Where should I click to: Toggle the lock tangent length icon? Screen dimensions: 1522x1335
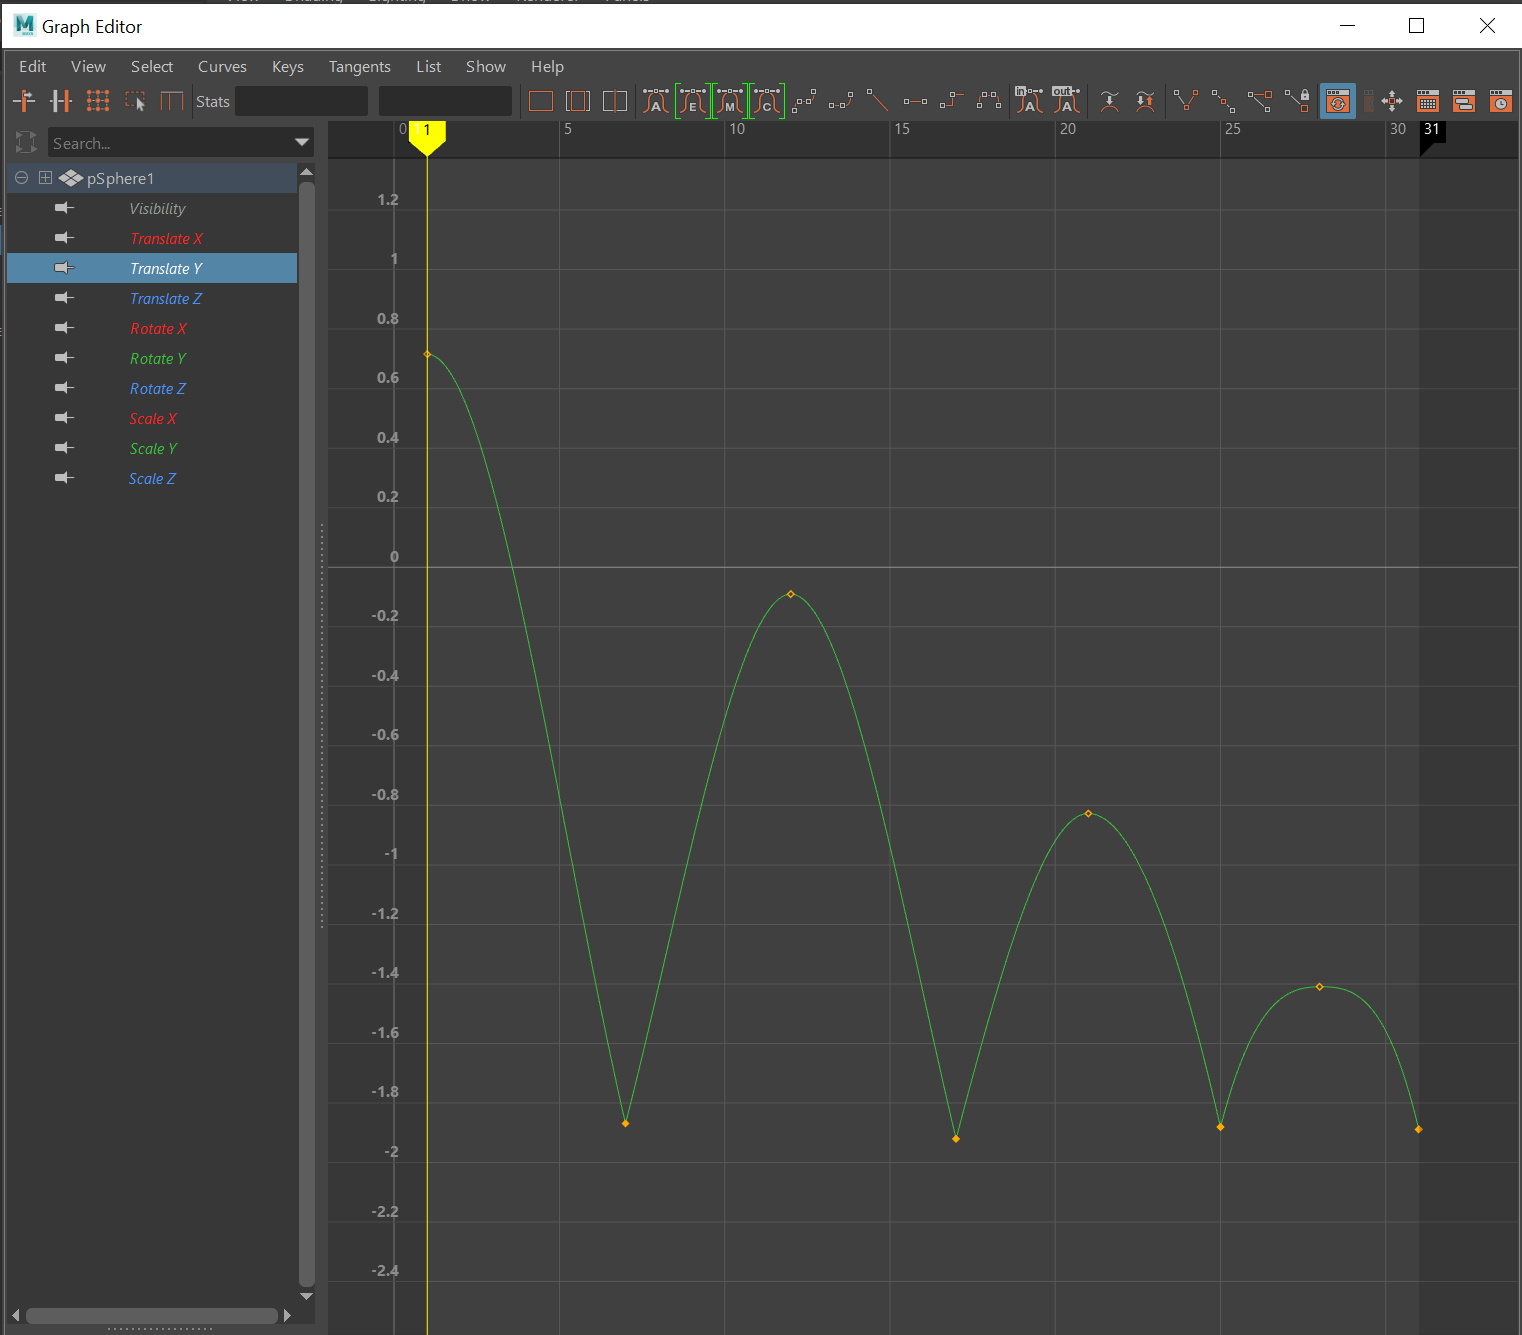[x=1298, y=101]
